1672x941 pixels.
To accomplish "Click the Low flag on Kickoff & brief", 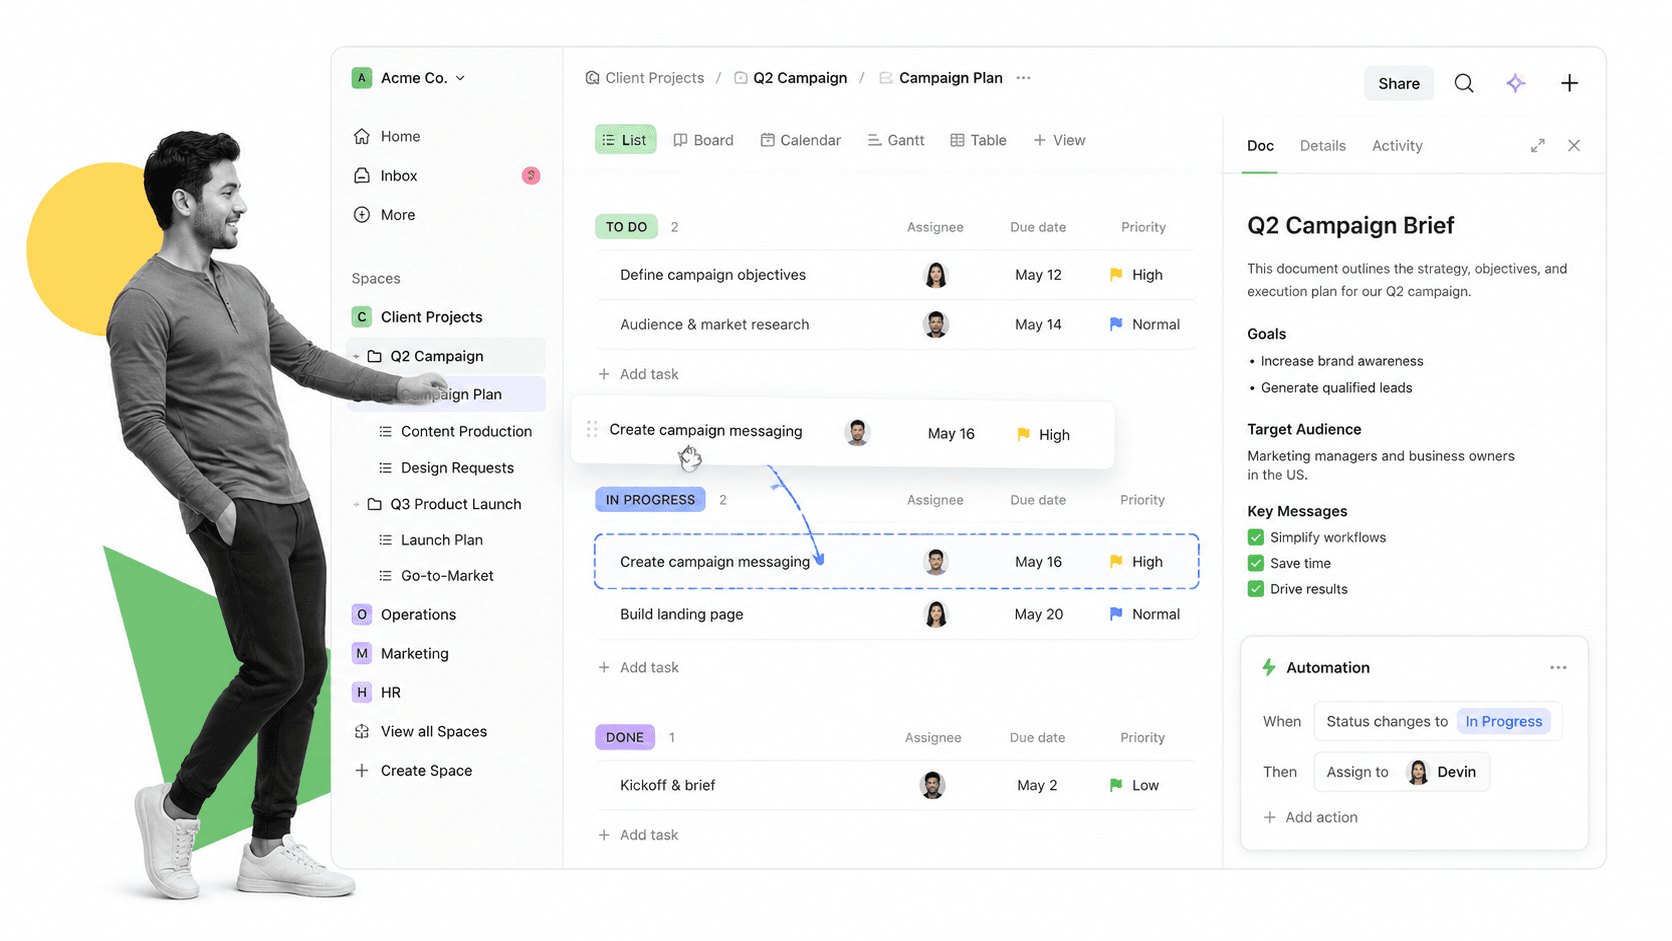I will (1116, 785).
